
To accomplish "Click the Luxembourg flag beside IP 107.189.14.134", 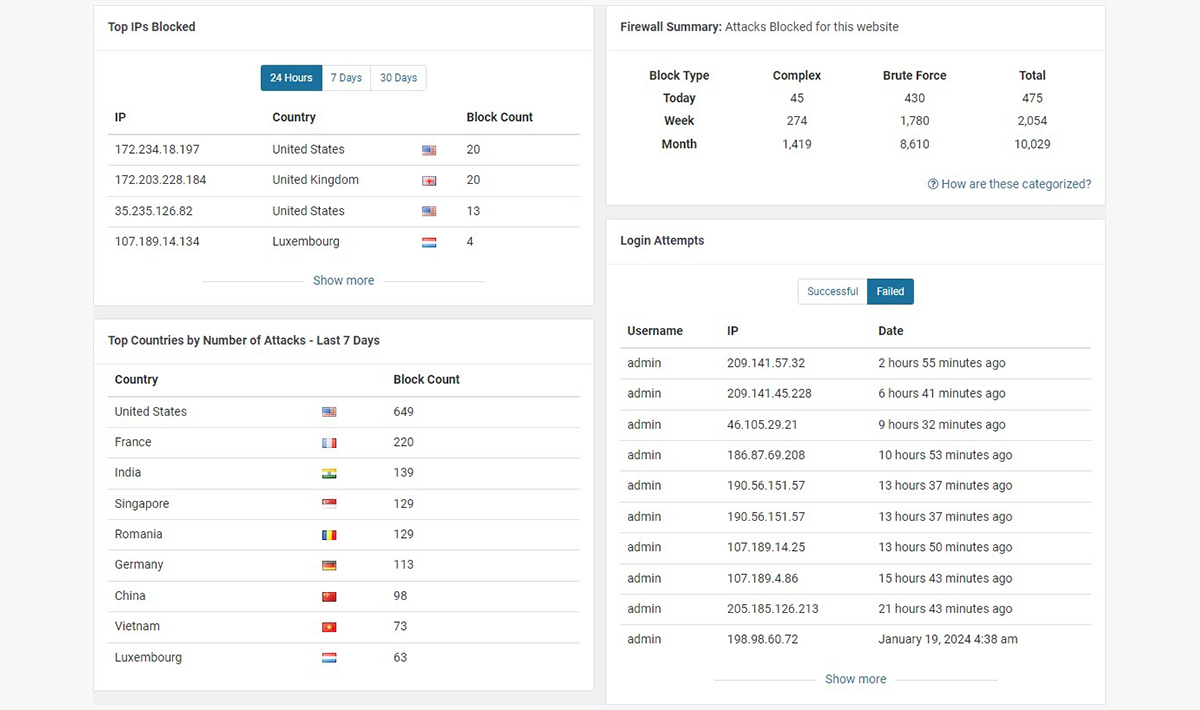I will [x=429, y=242].
